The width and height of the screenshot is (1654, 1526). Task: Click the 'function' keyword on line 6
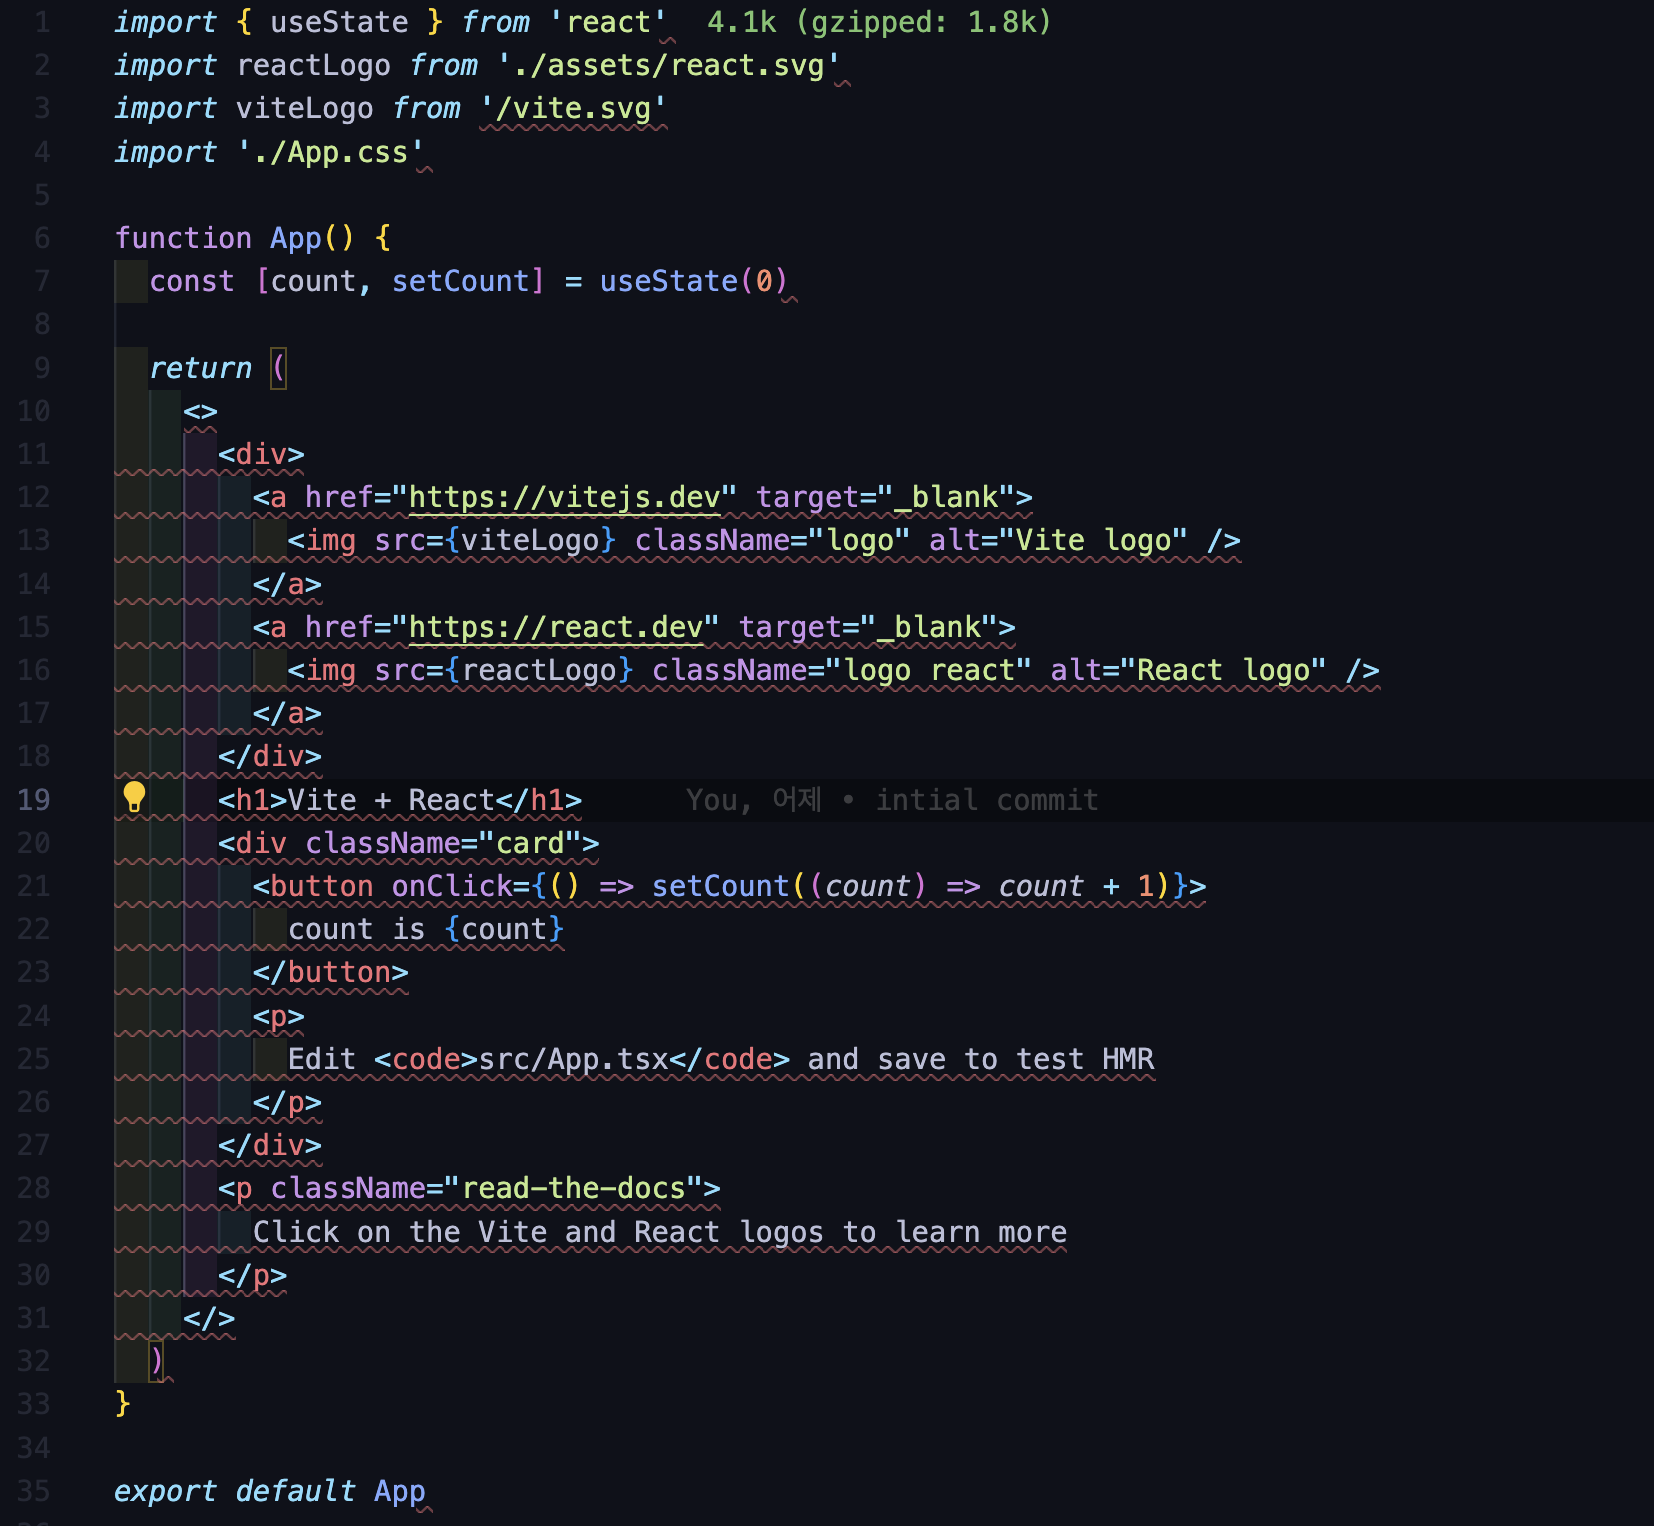coord(183,238)
